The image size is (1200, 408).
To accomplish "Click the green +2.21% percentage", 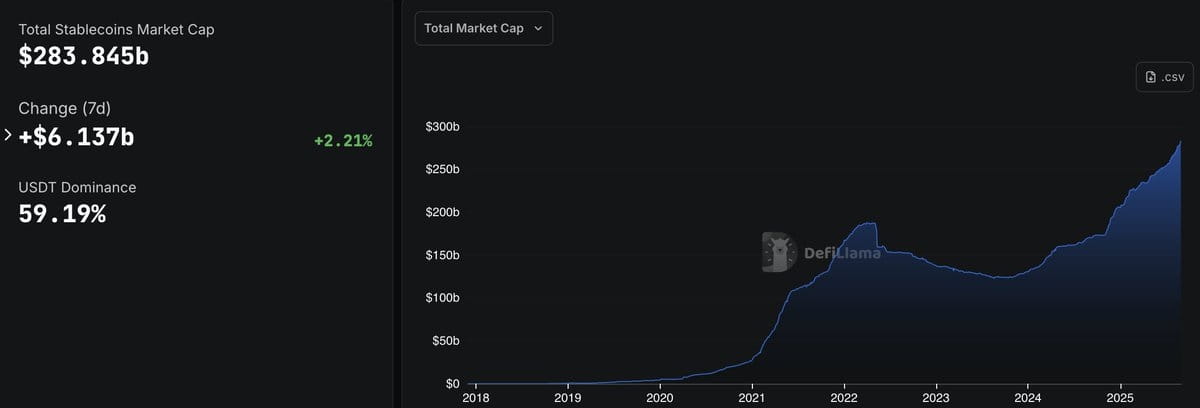I will point(343,141).
